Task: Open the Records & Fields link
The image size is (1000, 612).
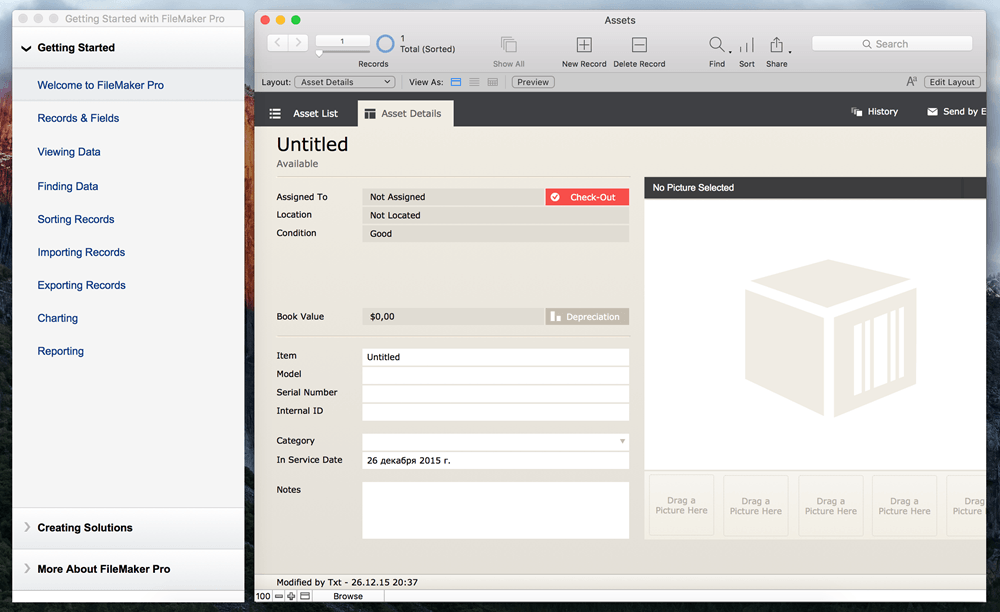Action: [x=78, y=118]
